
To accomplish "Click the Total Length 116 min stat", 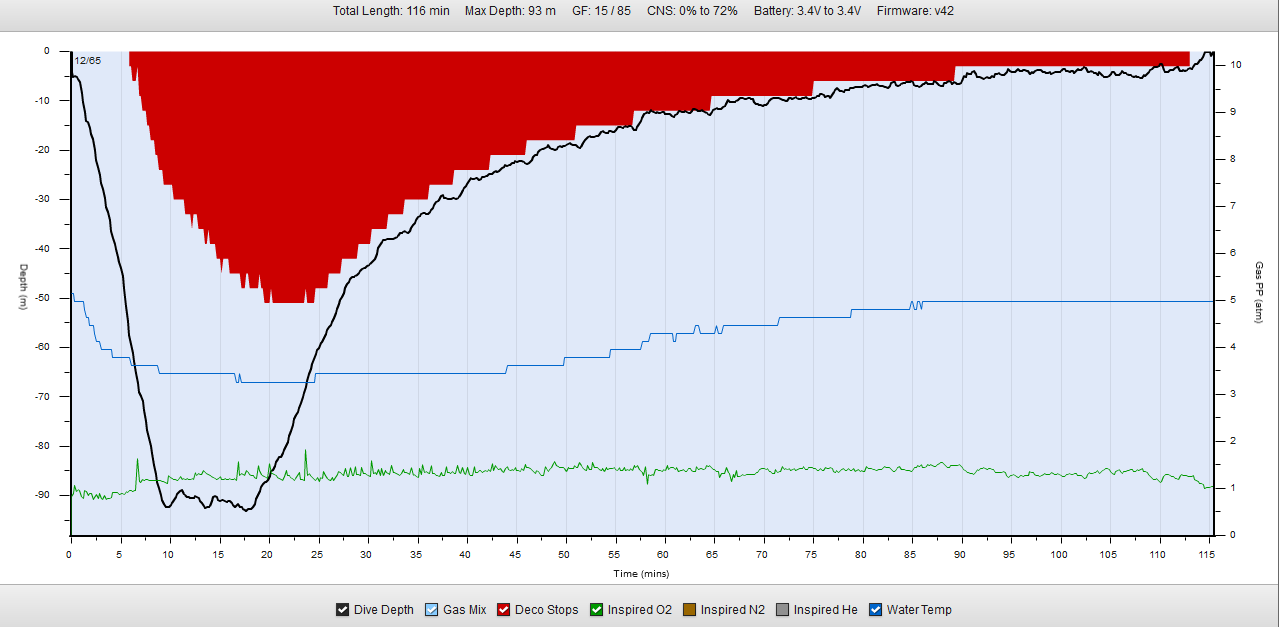I will click(391, 11).
